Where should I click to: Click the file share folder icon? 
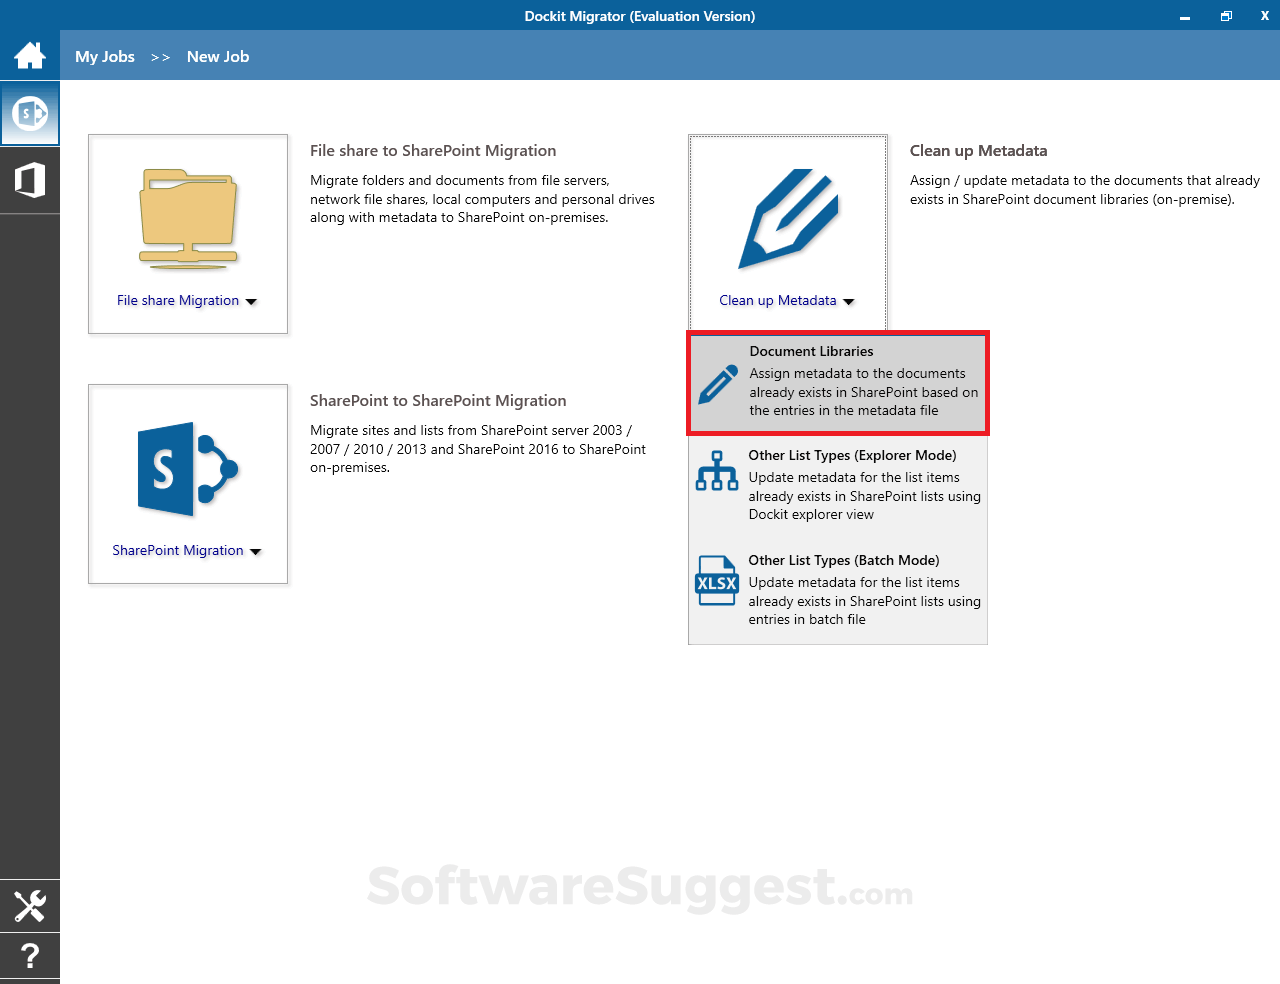coord(188,219)
